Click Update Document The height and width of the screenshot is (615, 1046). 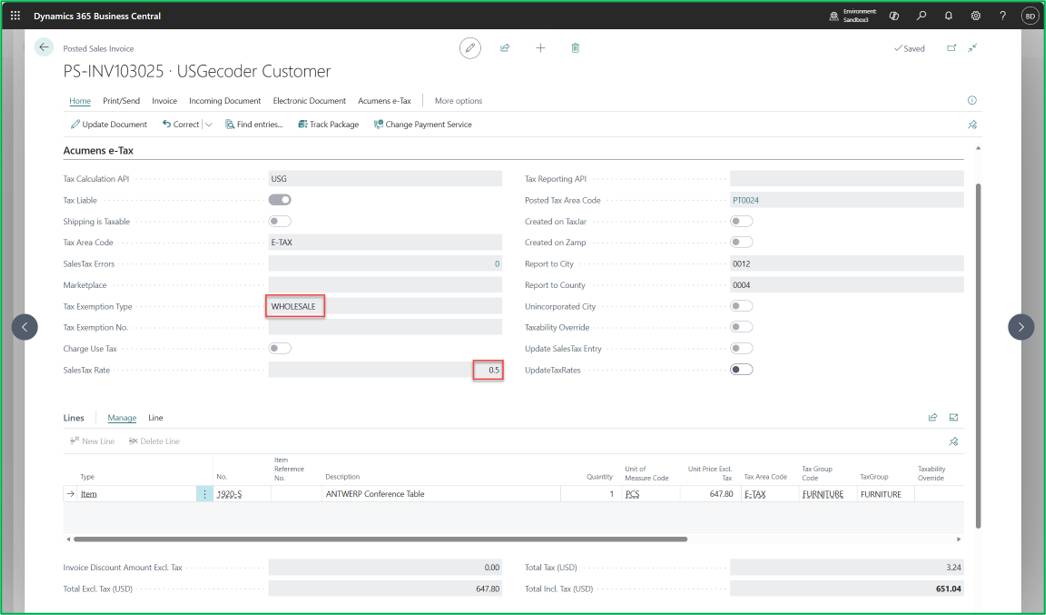click(x=109, y=125)
